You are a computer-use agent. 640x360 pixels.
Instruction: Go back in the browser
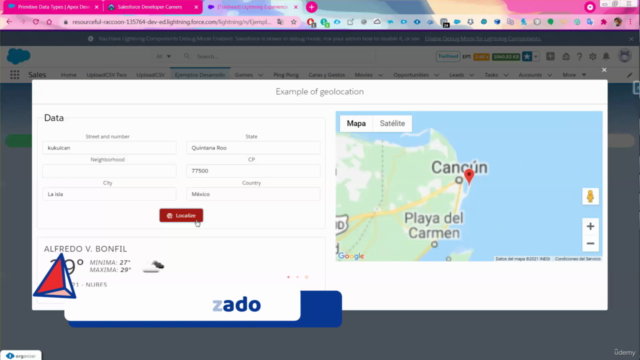9,22
